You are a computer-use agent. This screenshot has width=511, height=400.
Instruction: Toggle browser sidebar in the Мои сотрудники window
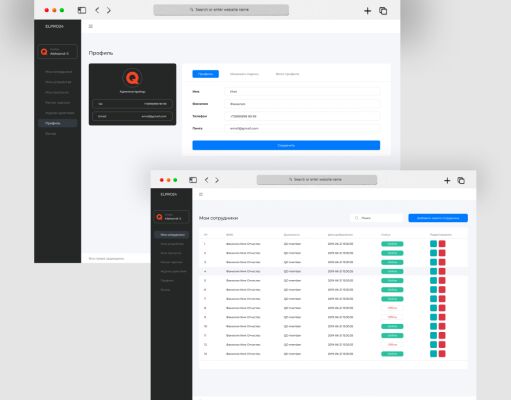click(x=193, y=180)
